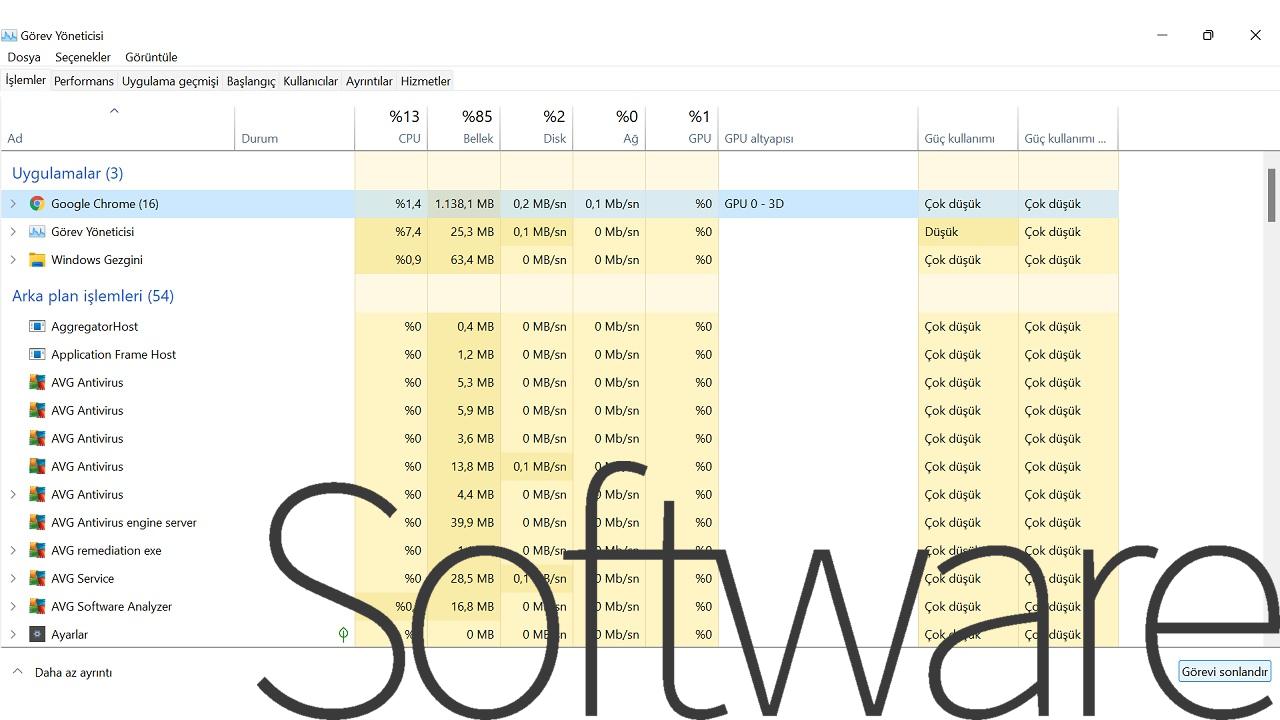Open the Dosya menu
The image size is (1280, 720).
[x=24, y=57]
